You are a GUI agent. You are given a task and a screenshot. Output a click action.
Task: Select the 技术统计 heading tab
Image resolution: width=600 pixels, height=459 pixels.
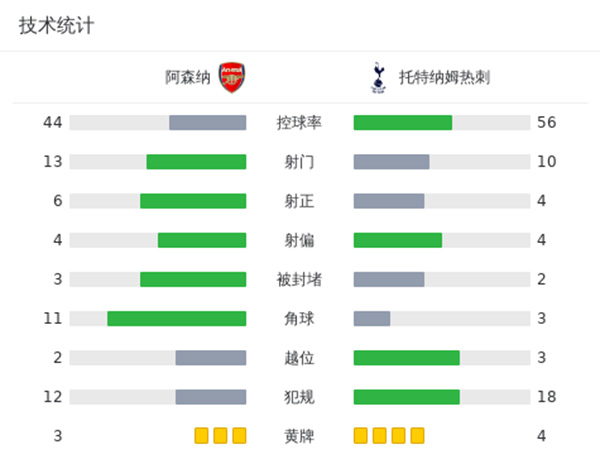56,26
